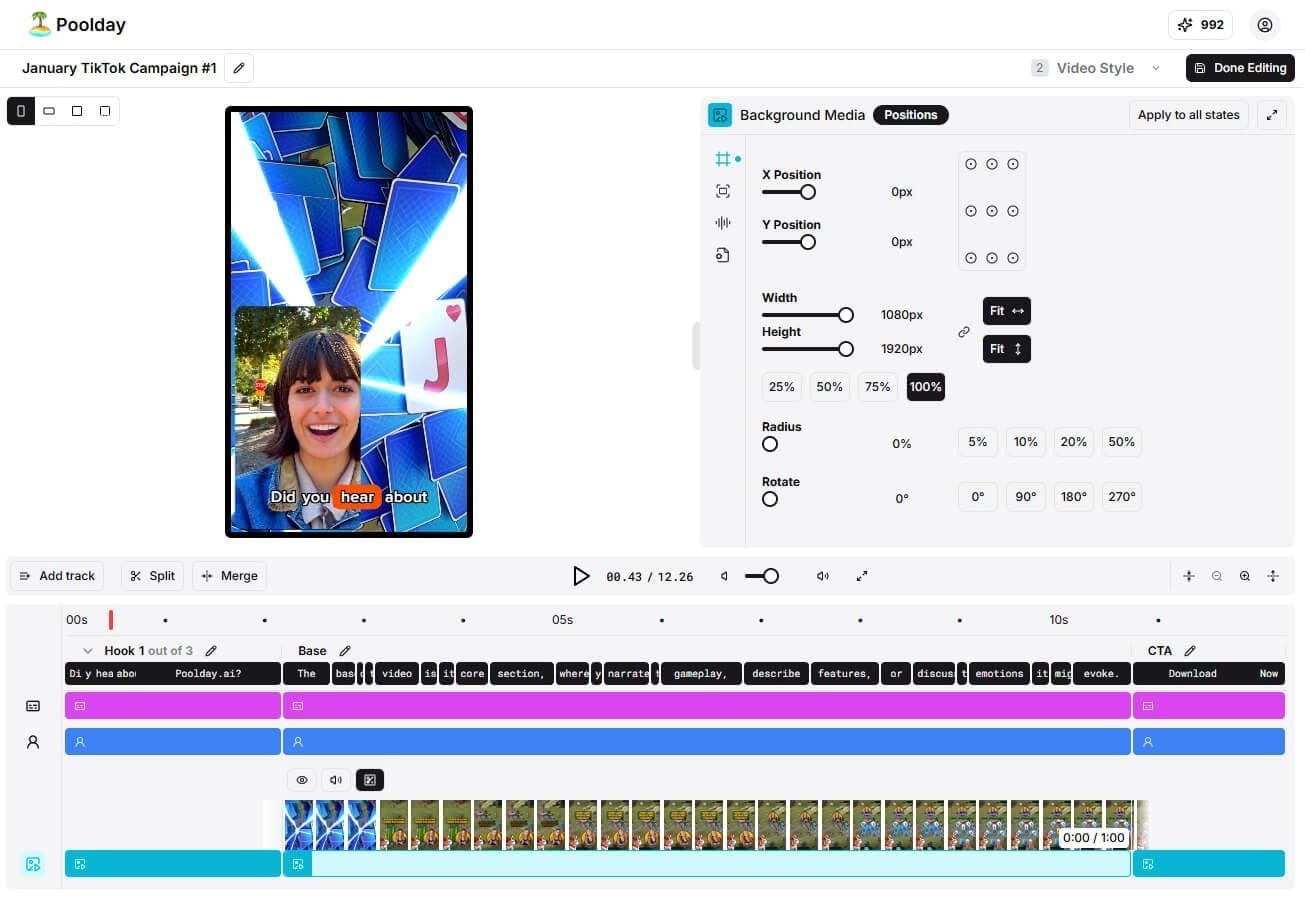Click Apply to all states
This screenshot has height=900, width=1305.
click(x=1188, y=115)
